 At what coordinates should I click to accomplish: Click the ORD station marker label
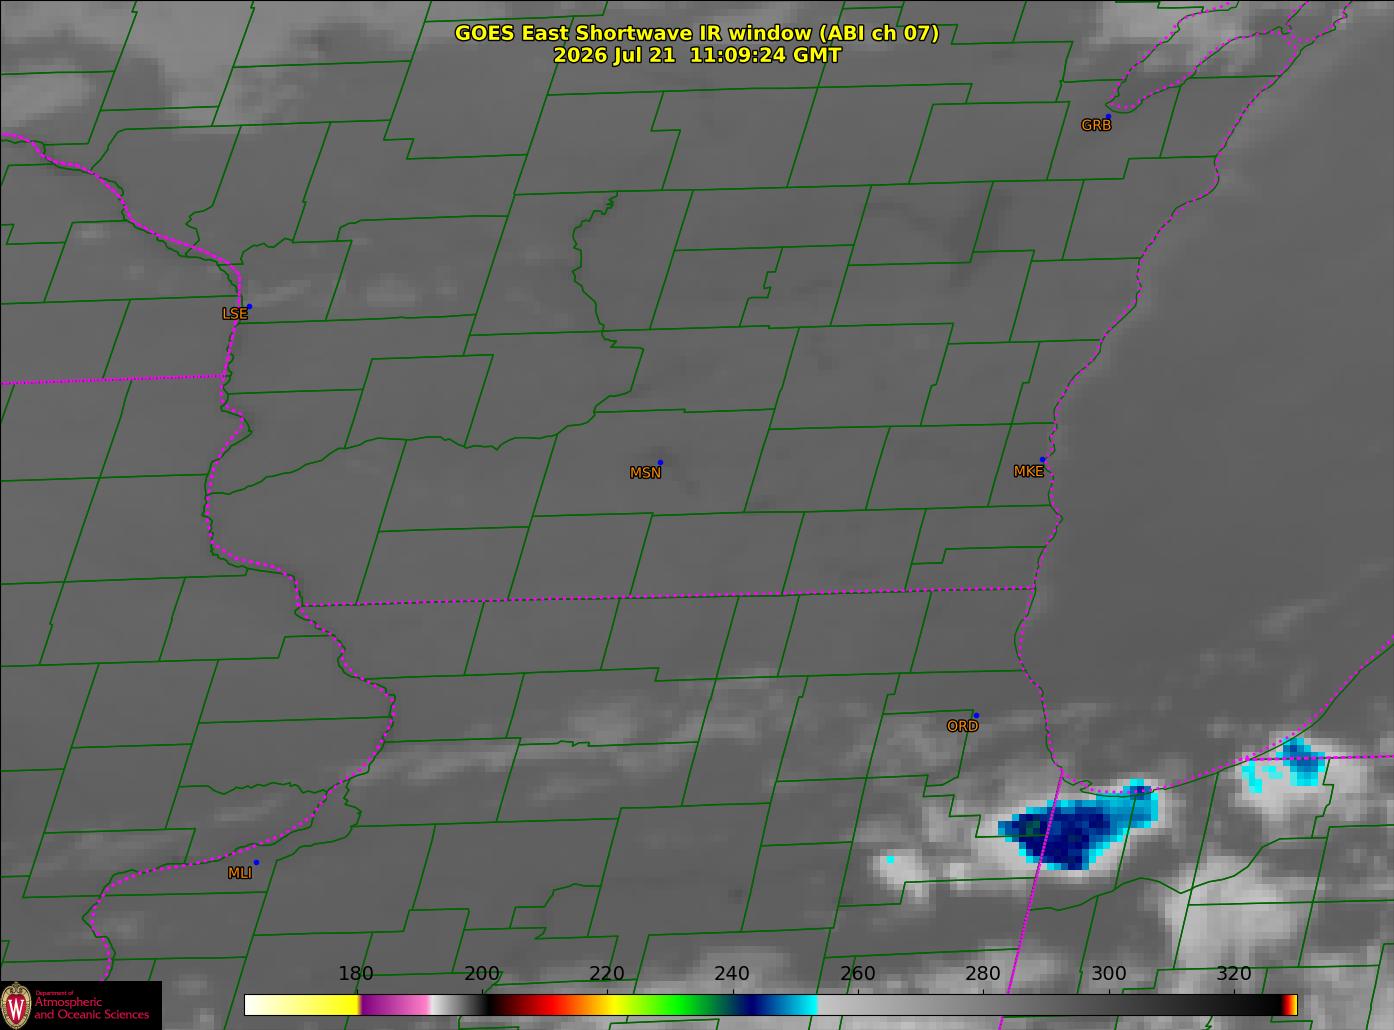[962, 726]
